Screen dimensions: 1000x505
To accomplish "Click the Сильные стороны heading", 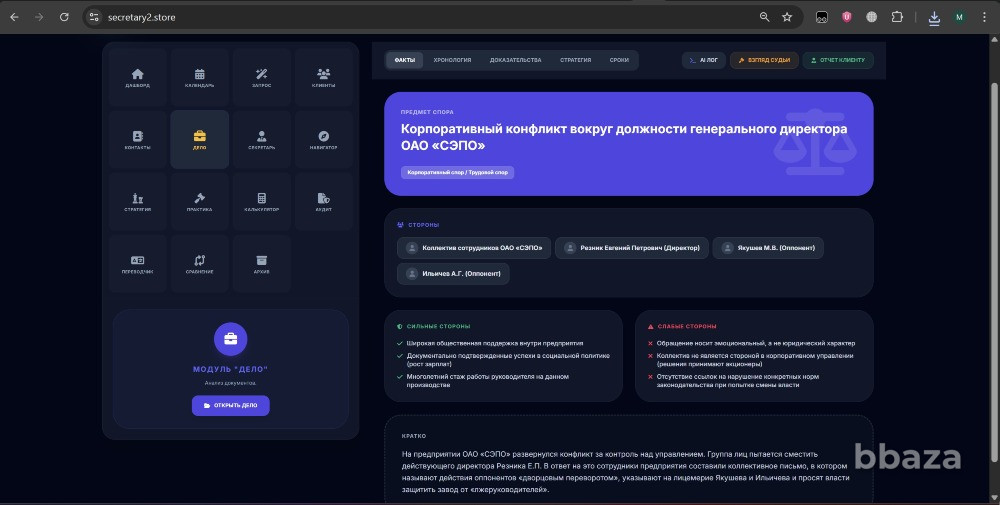I will 433,326.
